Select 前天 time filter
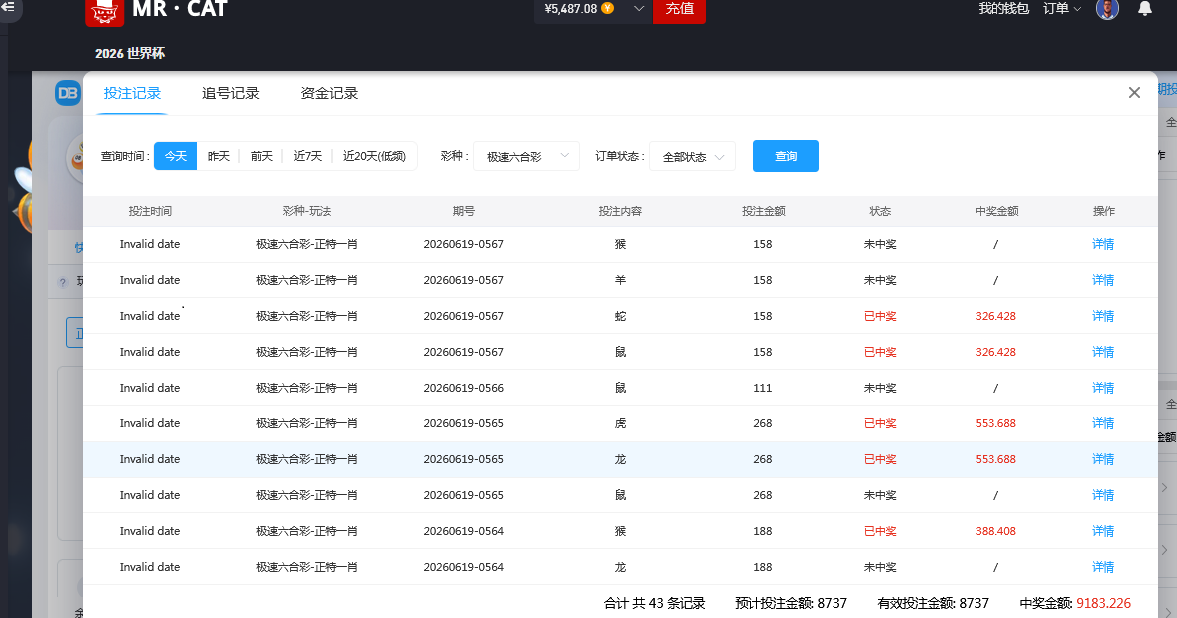This screenshot has width=1177, height=618. pos(261,156)
